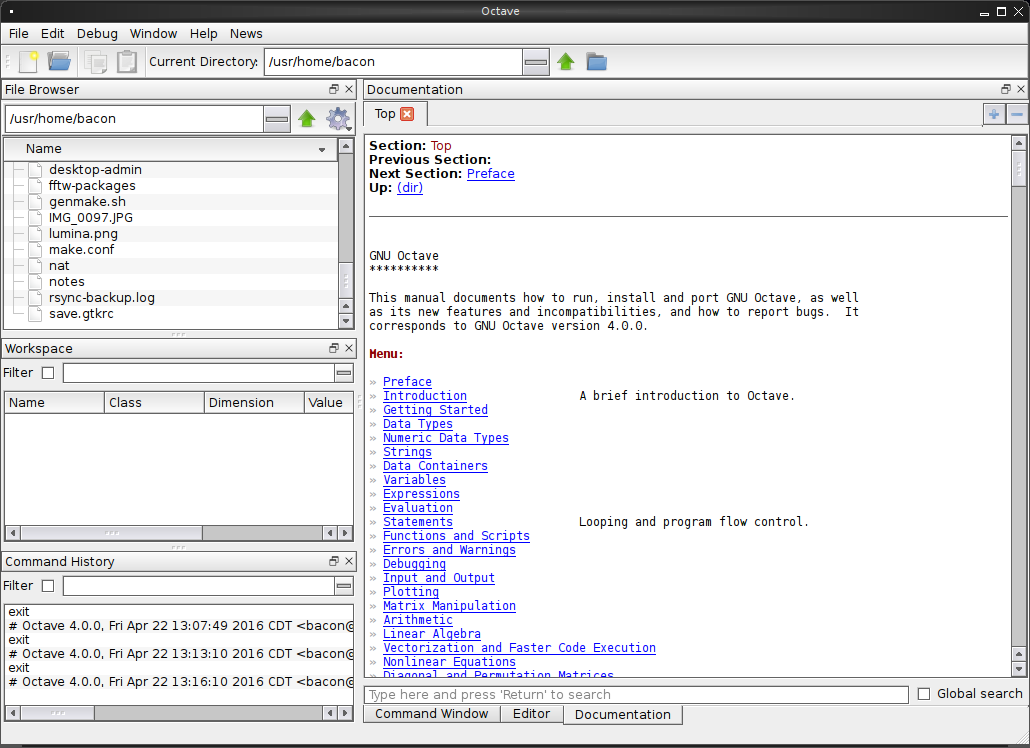Open the News menu
1030x748 pixels.
tap(246, 33)
